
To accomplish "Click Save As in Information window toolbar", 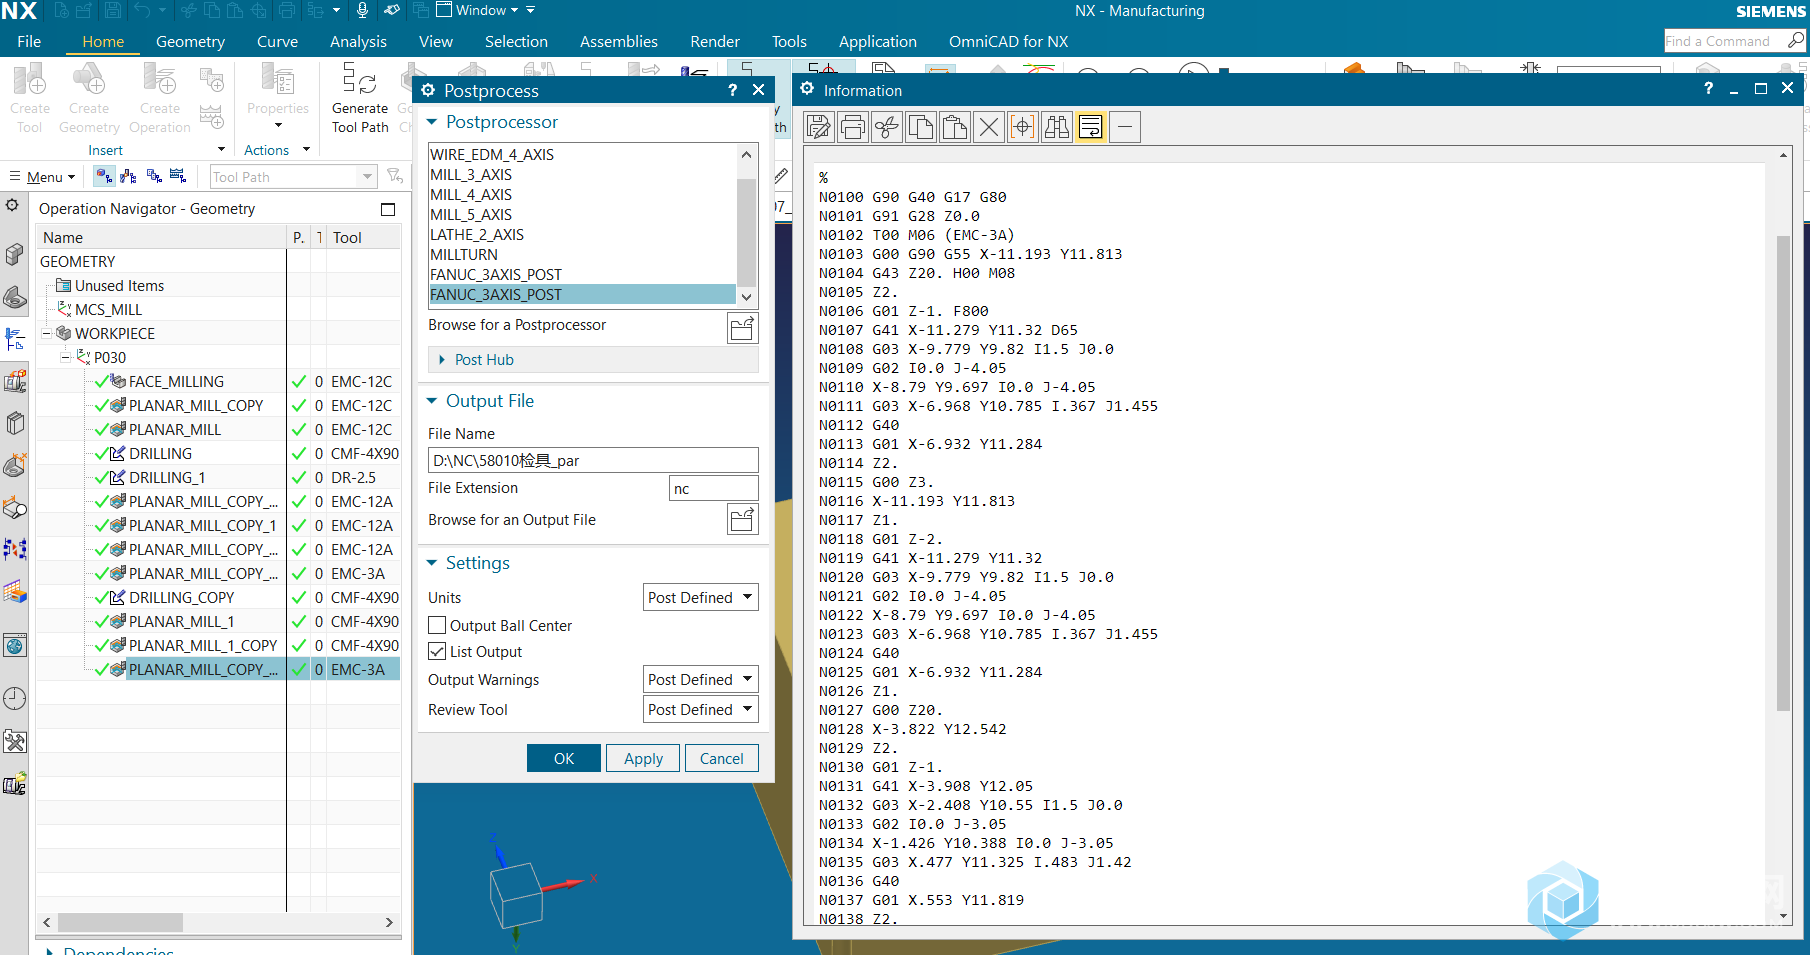I will click(x=819, y=127).
